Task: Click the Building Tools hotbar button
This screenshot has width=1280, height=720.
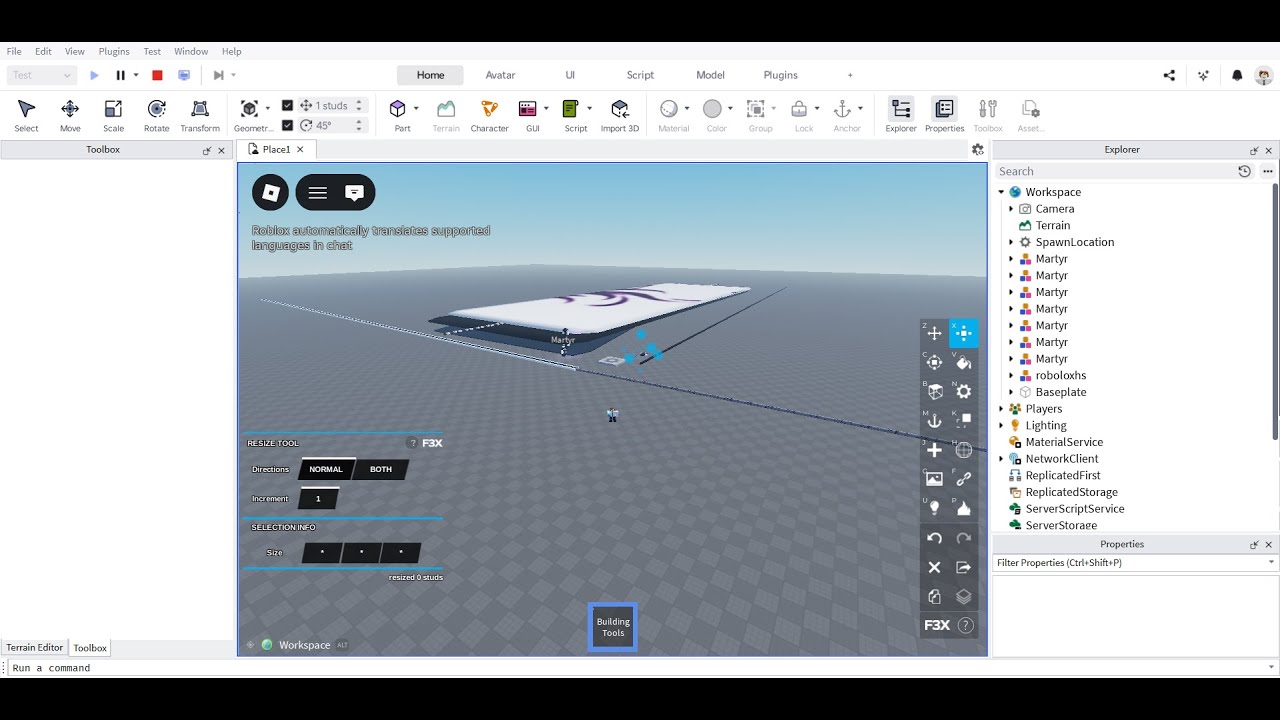Action: [613, 628]
